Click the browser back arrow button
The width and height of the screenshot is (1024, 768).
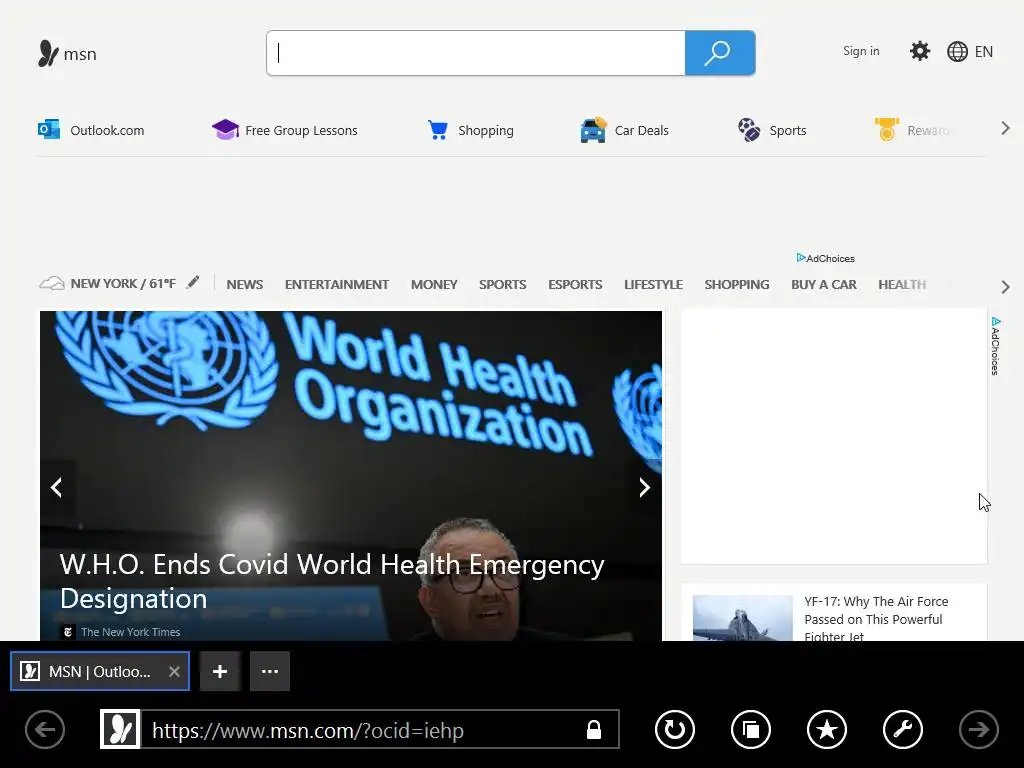[x=45, y=729]
